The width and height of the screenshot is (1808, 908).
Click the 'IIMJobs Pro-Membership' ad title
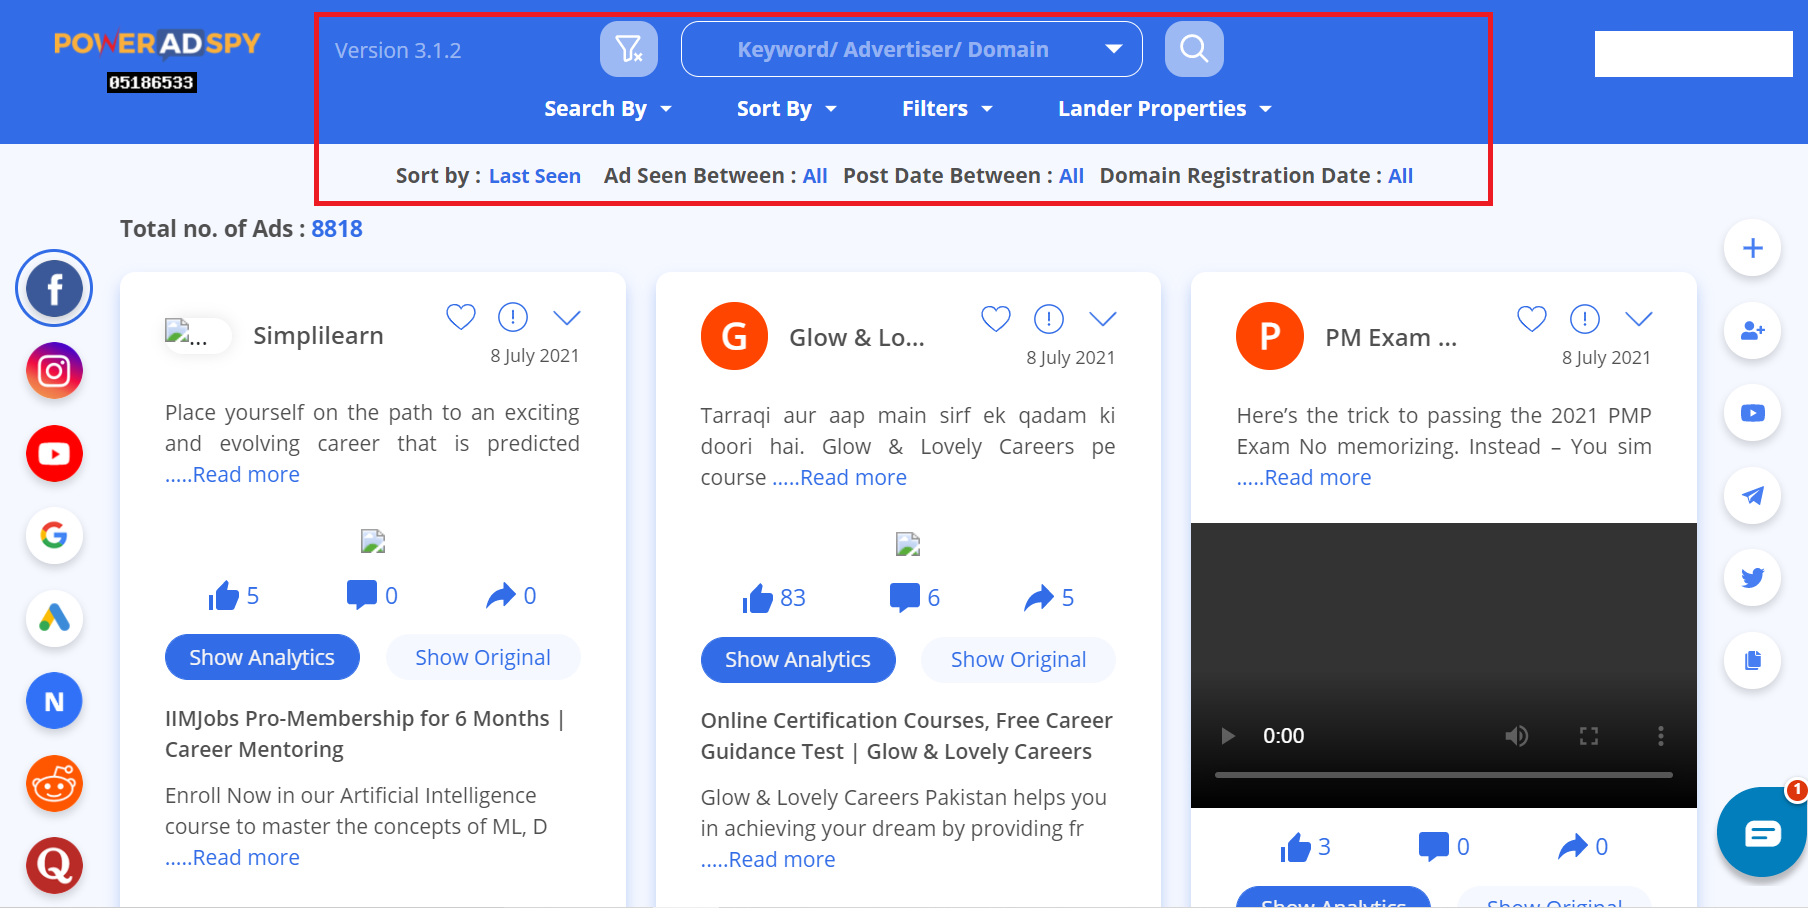click(365, 734)
